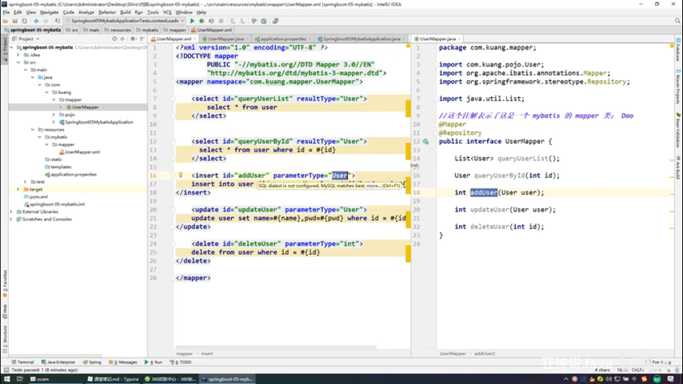Run the application with green play icon
Image resolution: width=683 pixels, height=384 pixels.
[x=192, y=21]
